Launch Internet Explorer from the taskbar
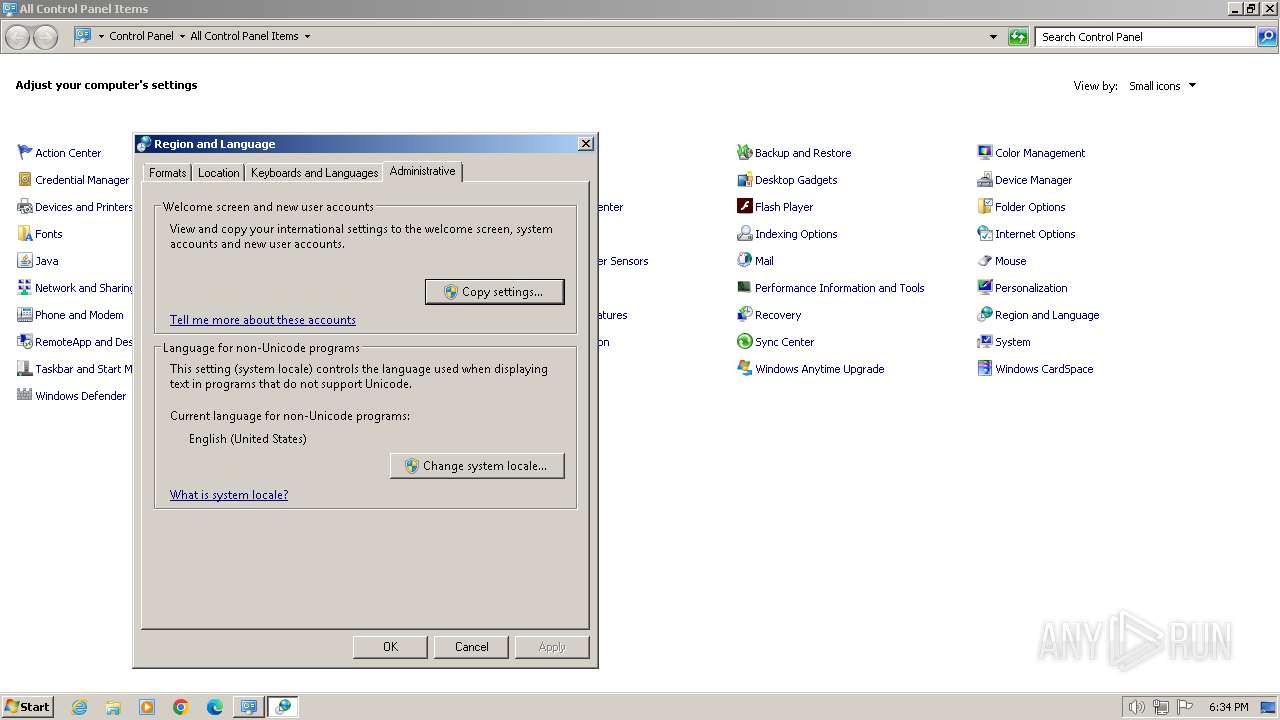Screen dimensions: 1280x720 coord(79,707)
